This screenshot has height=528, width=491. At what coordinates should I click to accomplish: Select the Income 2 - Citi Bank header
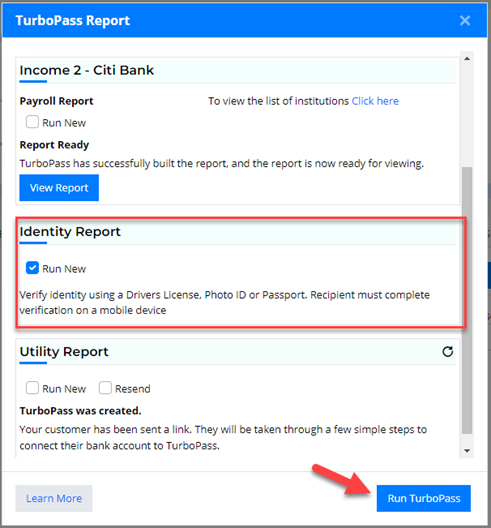[87, 70]
